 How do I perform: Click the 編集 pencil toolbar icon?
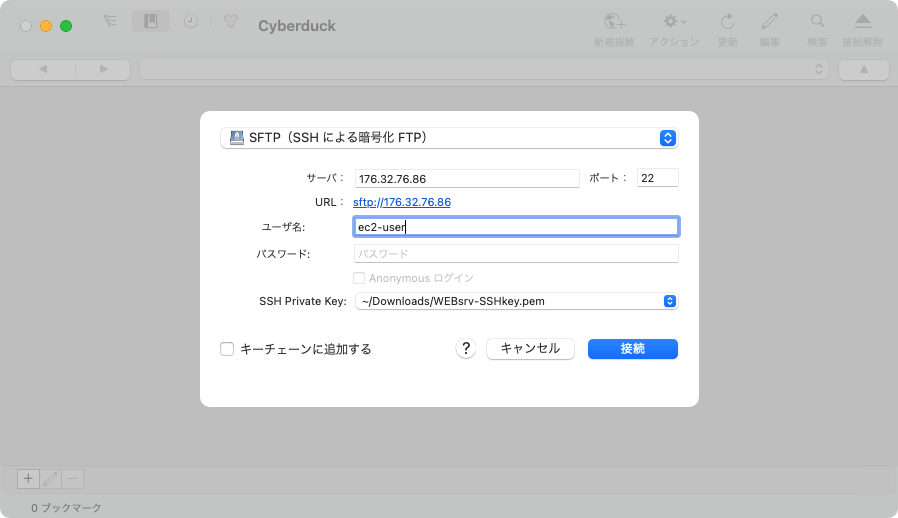[770, 30]
